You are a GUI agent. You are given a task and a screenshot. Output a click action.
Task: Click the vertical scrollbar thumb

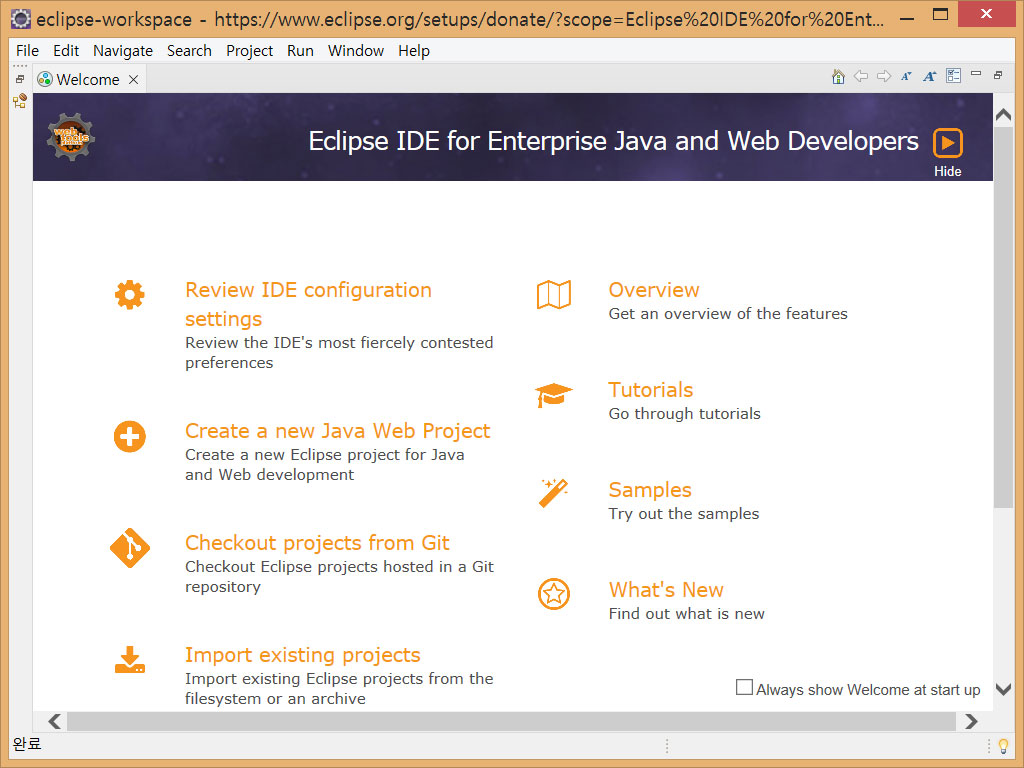[1003, 317]
